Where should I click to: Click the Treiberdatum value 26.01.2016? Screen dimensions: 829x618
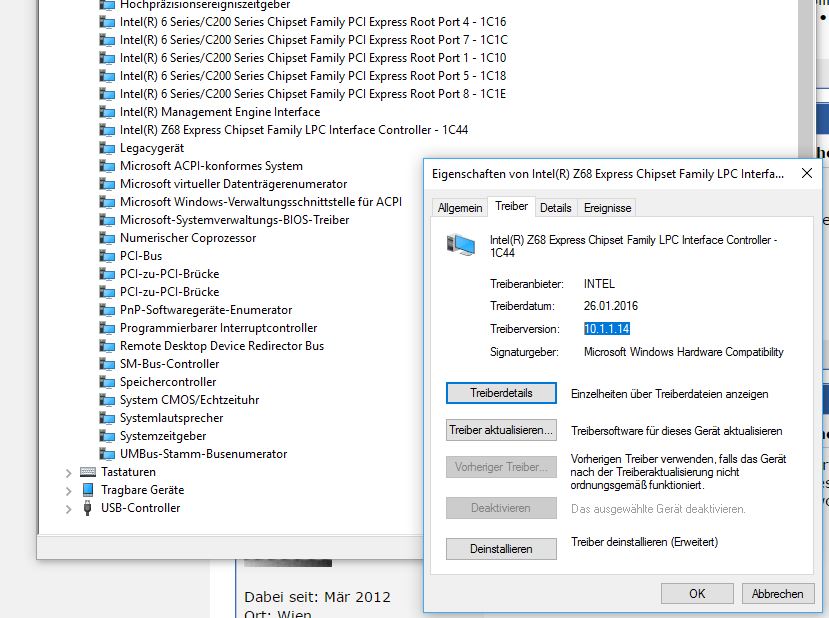click(611, 306)
